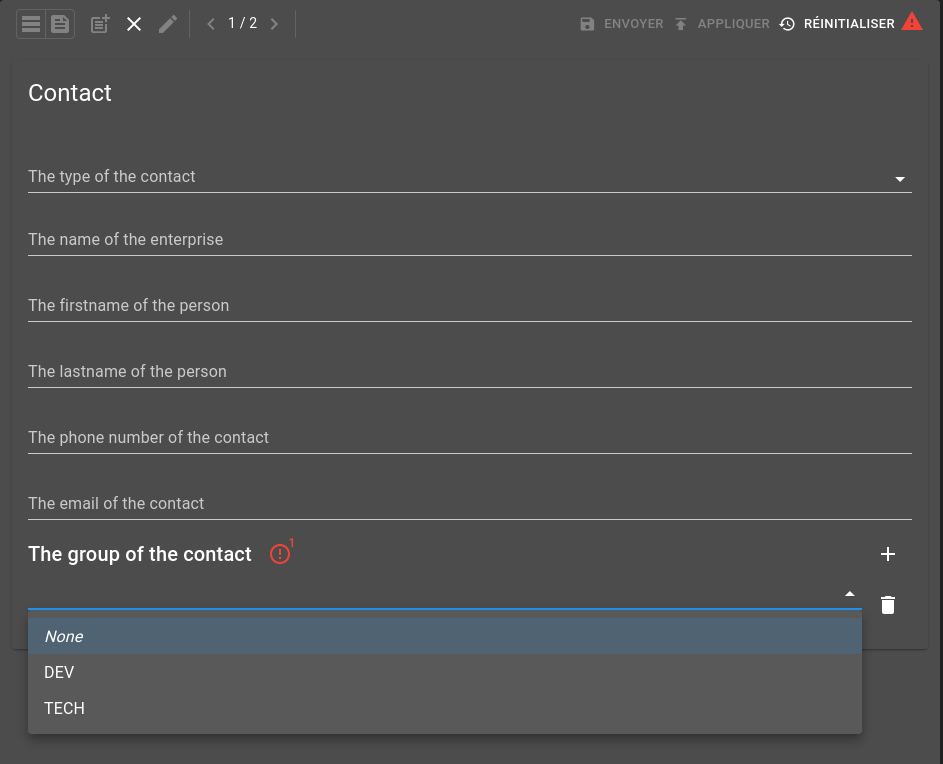Open the red warning triangle alert

(912, 22)
